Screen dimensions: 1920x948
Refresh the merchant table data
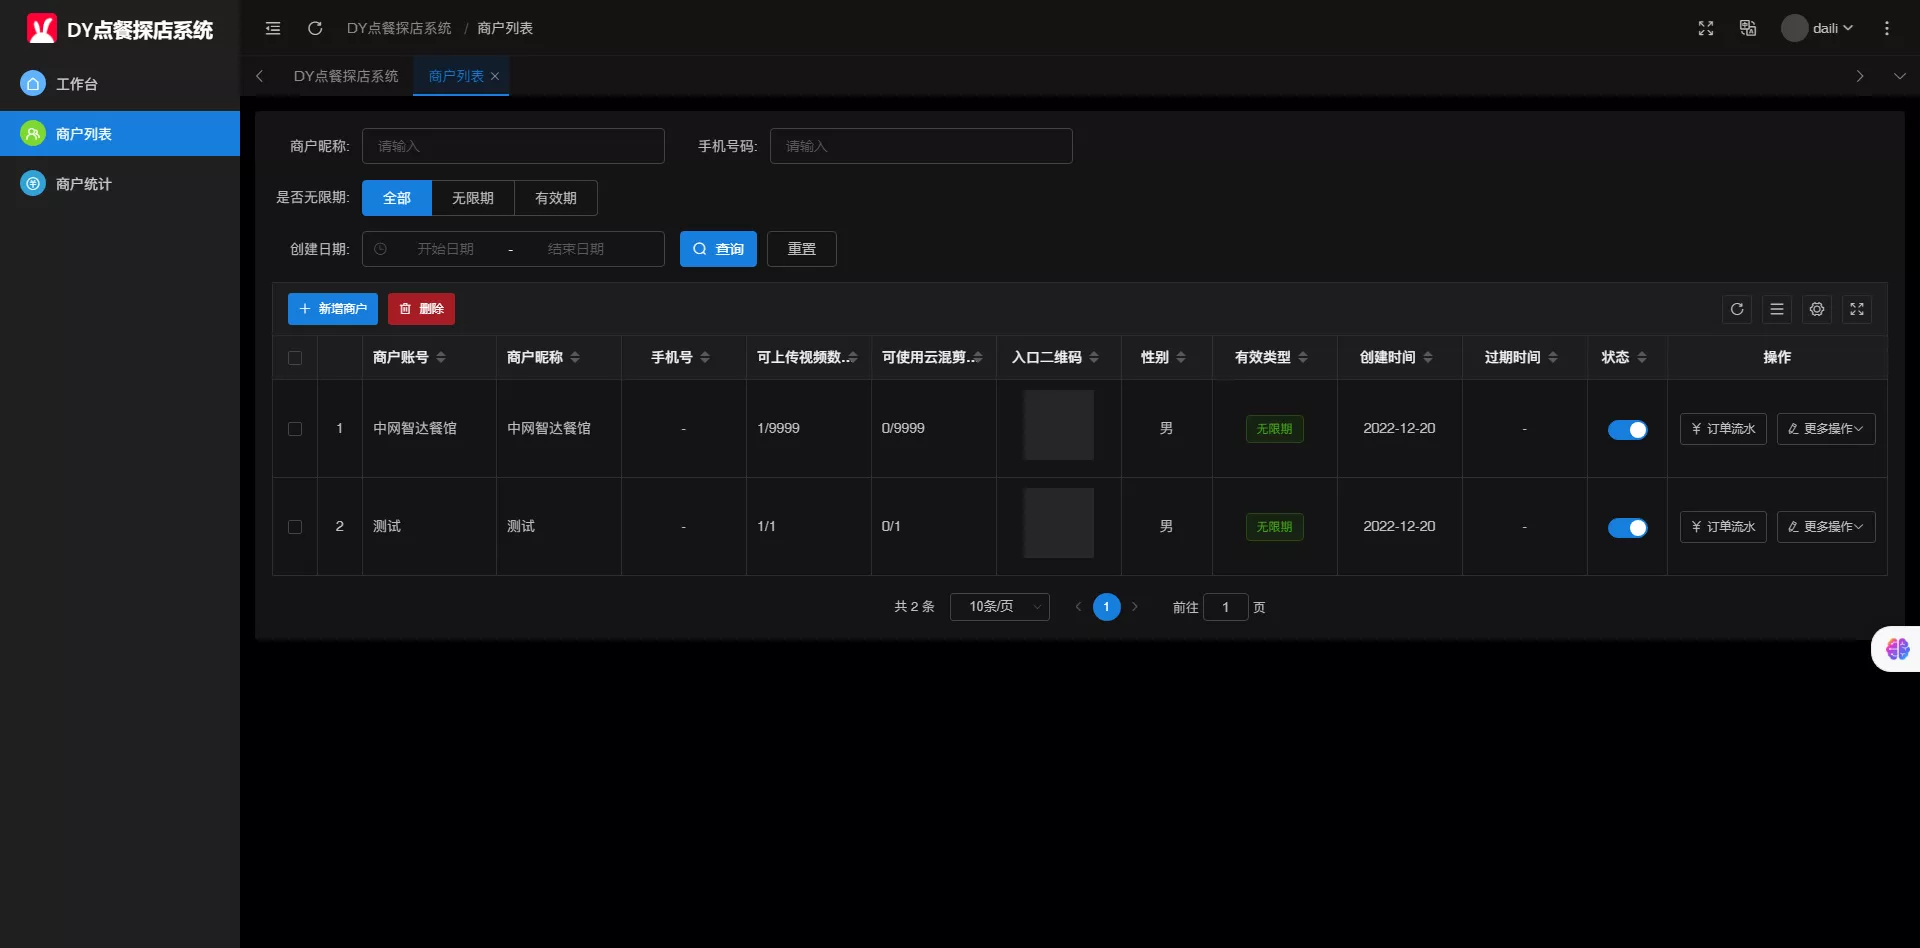click(1737, 310)
